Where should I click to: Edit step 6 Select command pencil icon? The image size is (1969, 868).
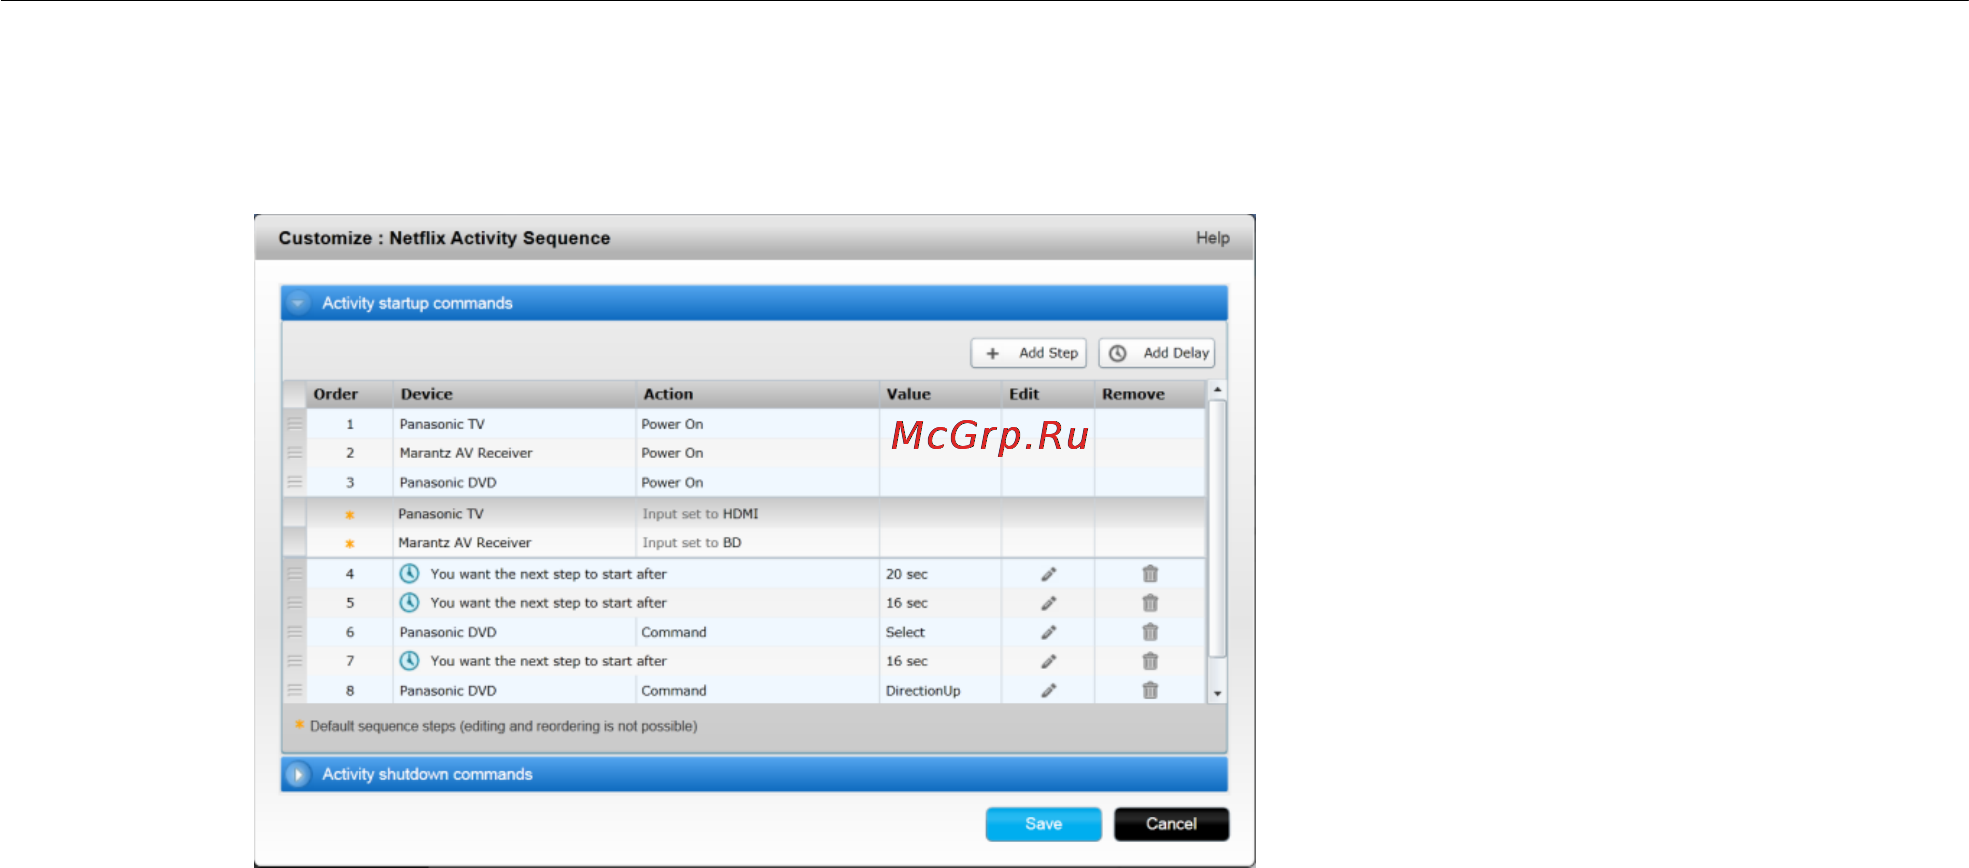coord(1048,632)
